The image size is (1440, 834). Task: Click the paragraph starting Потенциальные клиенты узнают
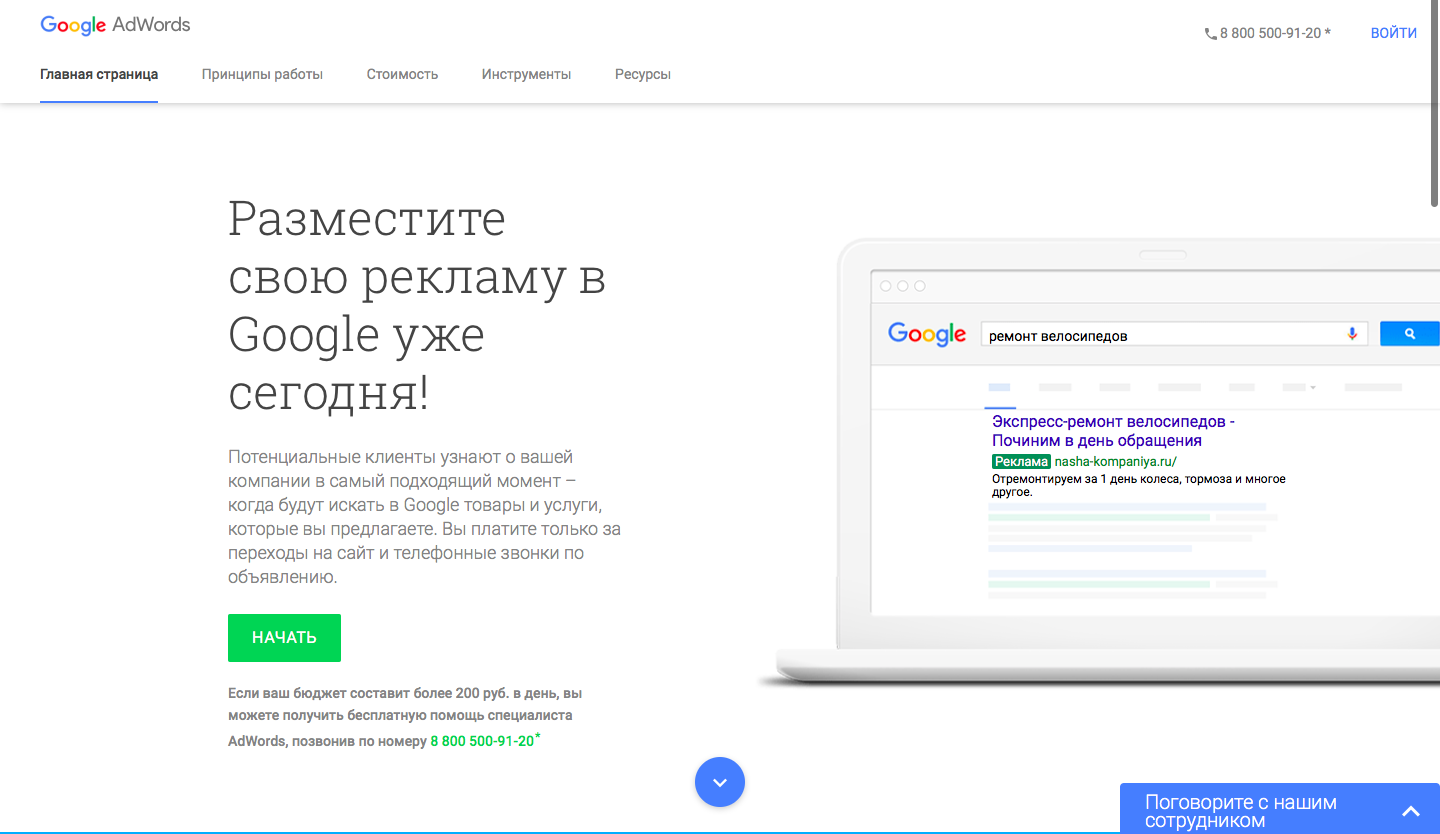click(x=424, y=517)
